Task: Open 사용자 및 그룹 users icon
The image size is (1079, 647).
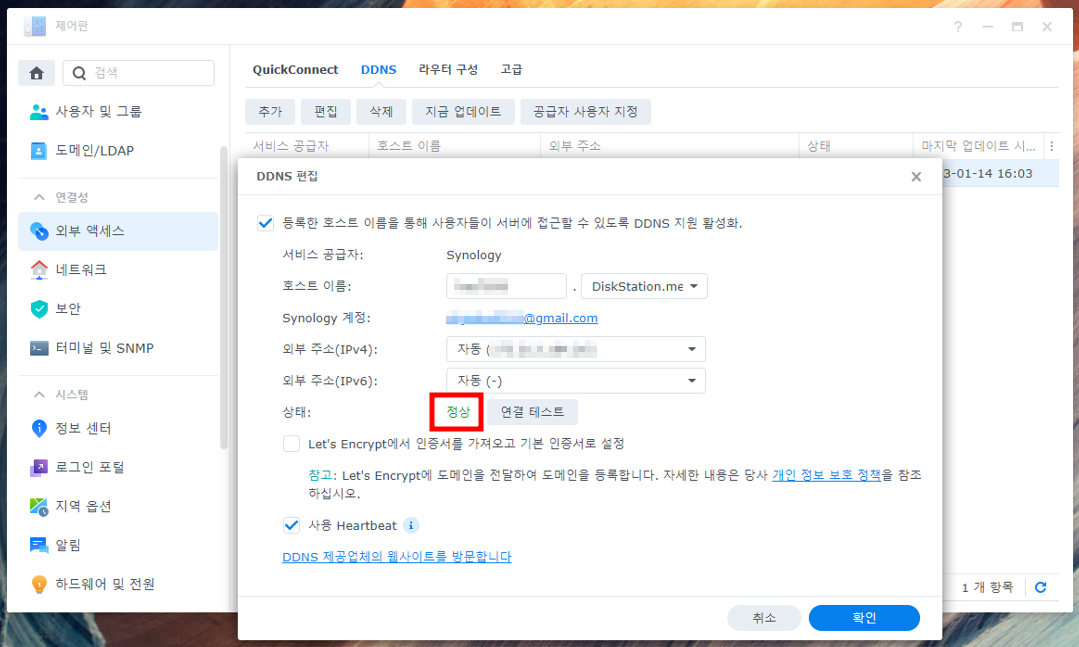Action: [x=39, y=112]
